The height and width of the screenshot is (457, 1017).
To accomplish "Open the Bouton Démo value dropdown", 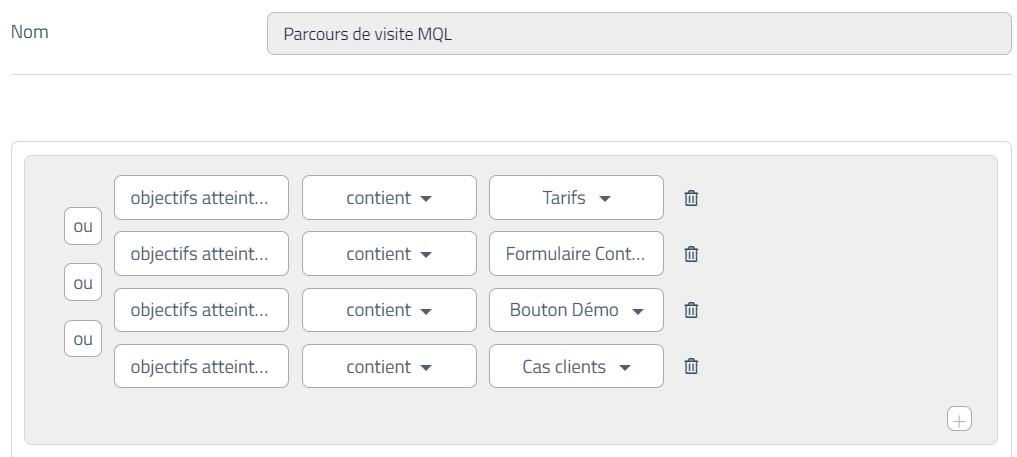I will coord(576,311).
